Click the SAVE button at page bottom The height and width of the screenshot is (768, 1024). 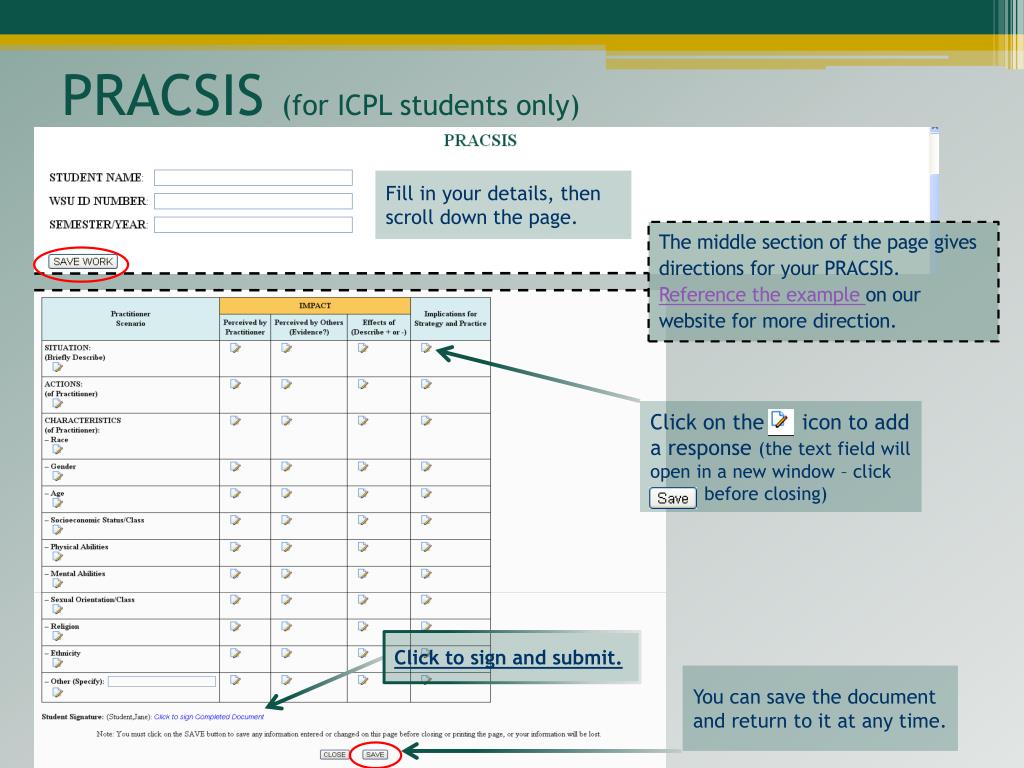[375, 754]
